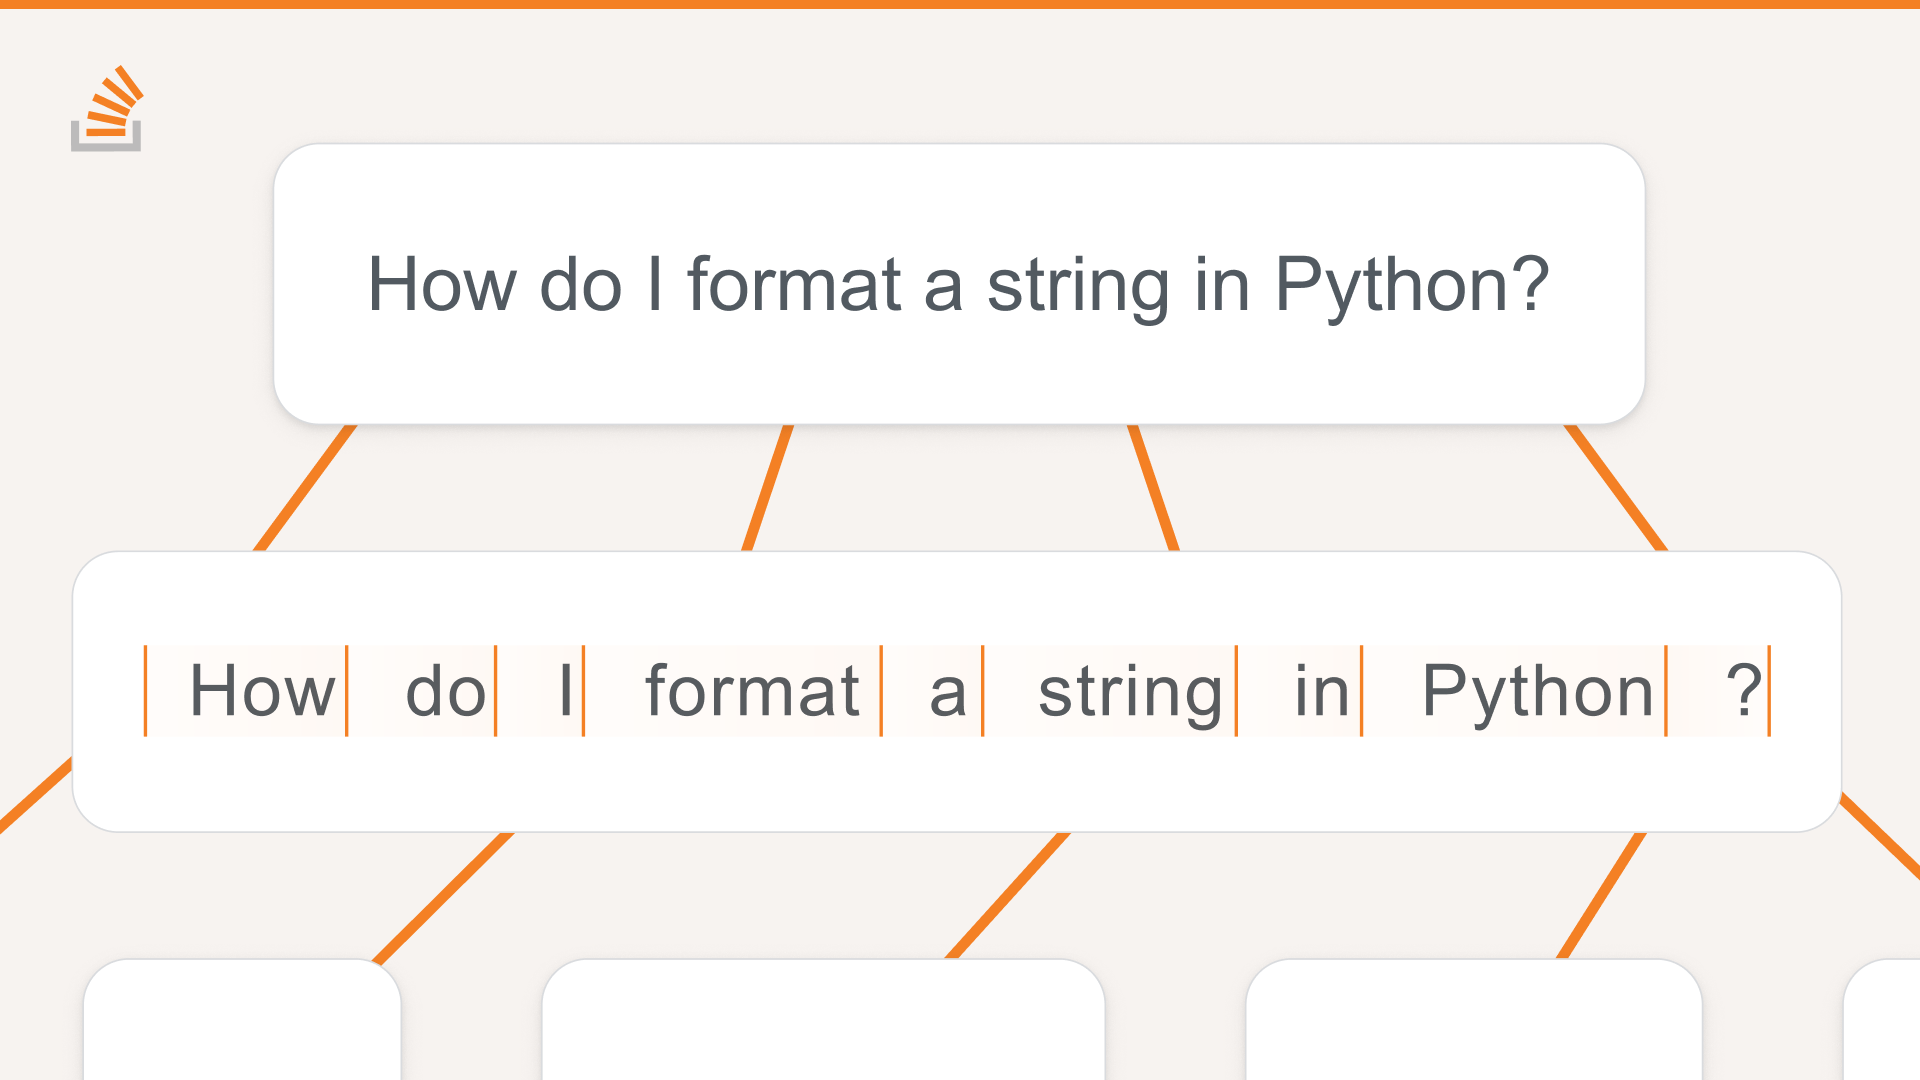Click the word "How" in the top question

pyautogui.click(x=441, y=286)
